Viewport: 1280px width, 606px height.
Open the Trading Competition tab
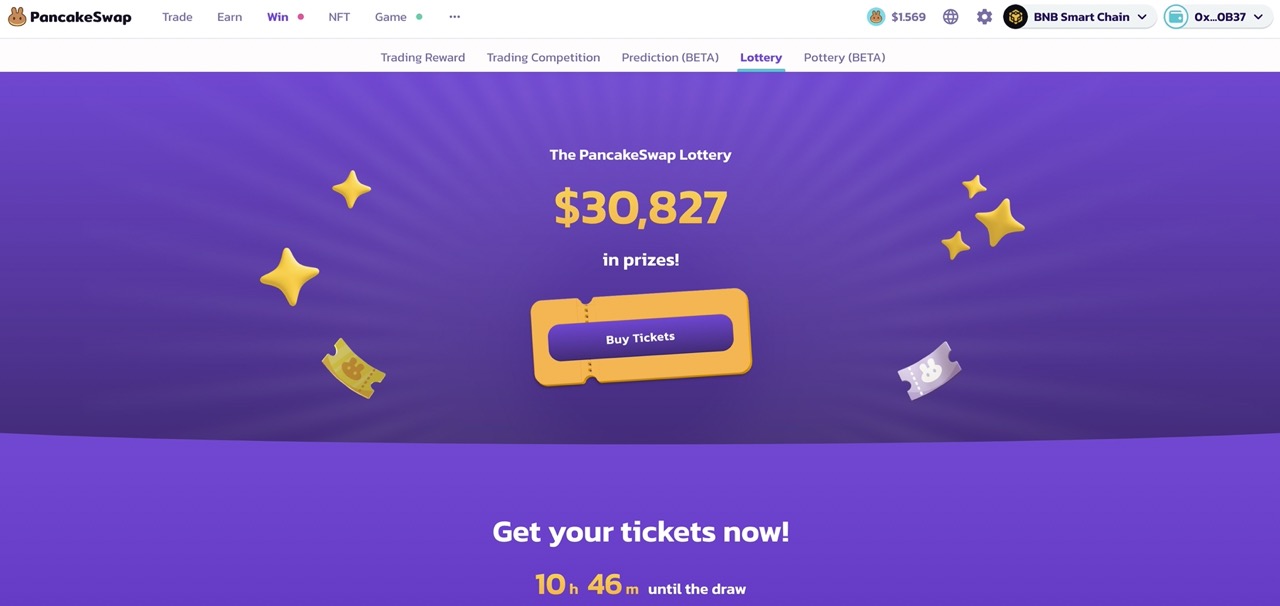click(543, 57)
